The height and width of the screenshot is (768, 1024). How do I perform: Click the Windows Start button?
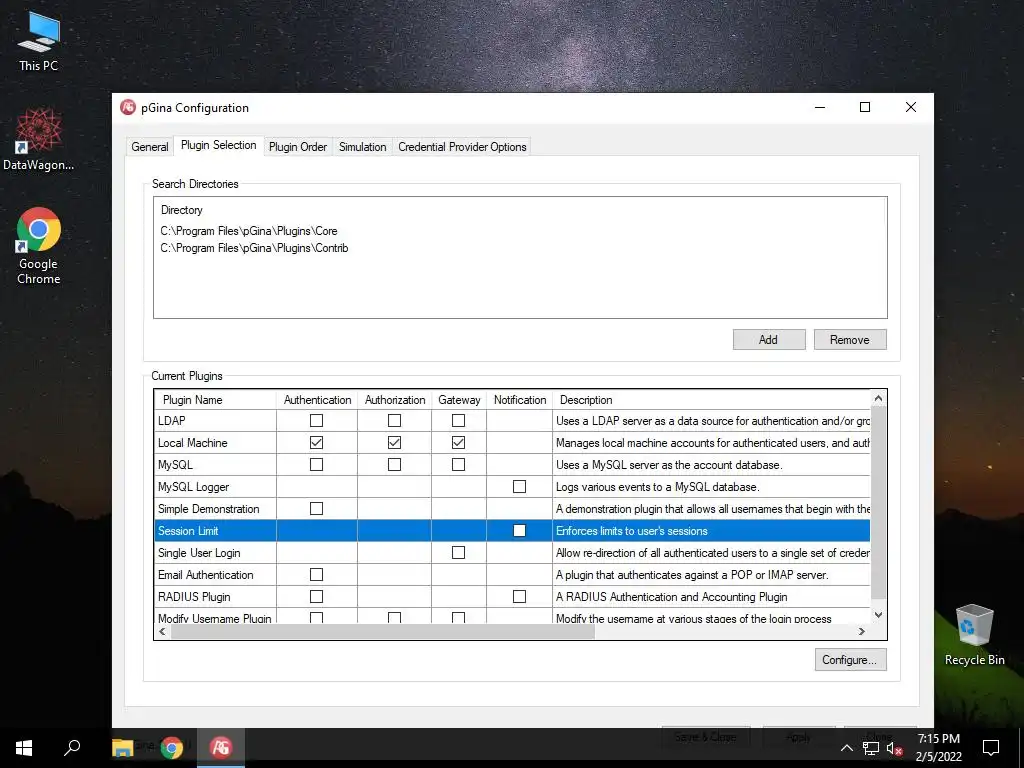tap(24, 748)
